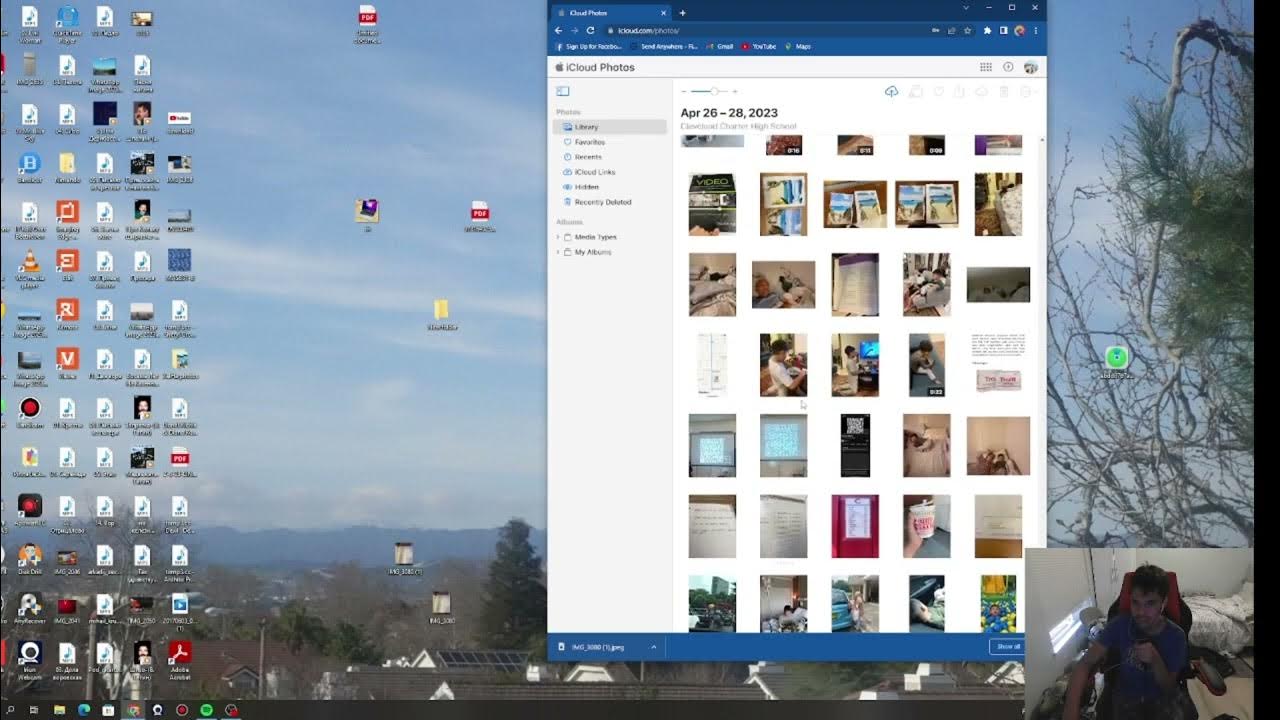The image size is (1280, 720).
Task: Open the Send Anywhere bookmark
Action: click(664, 47)
